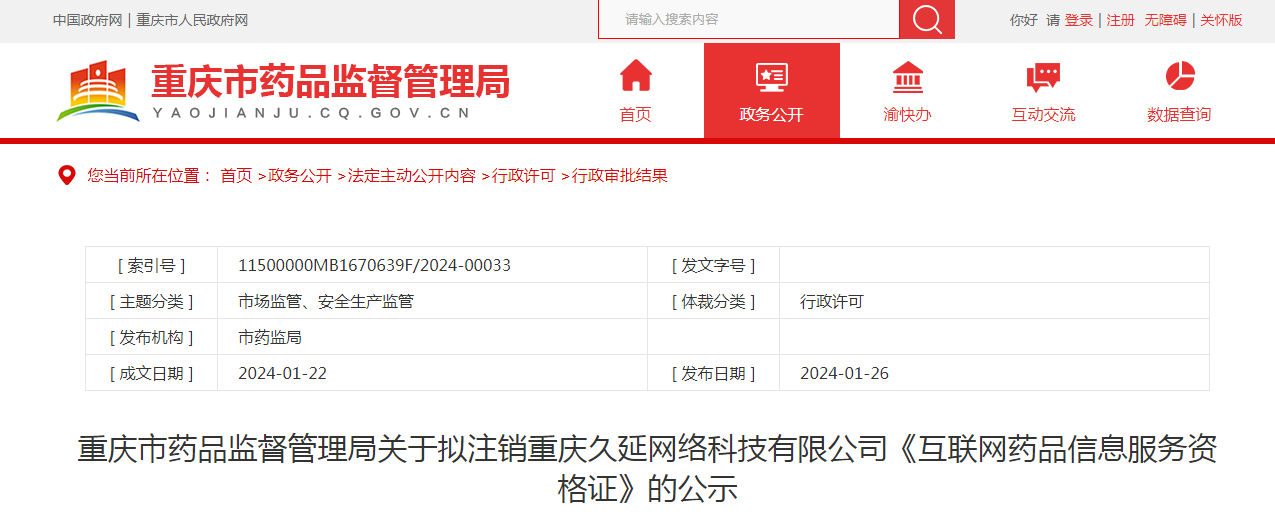The height and width of the screenshot is (525, 1275).
Task: Select the 渝快办 nav tab label
Action: point(907,115)
